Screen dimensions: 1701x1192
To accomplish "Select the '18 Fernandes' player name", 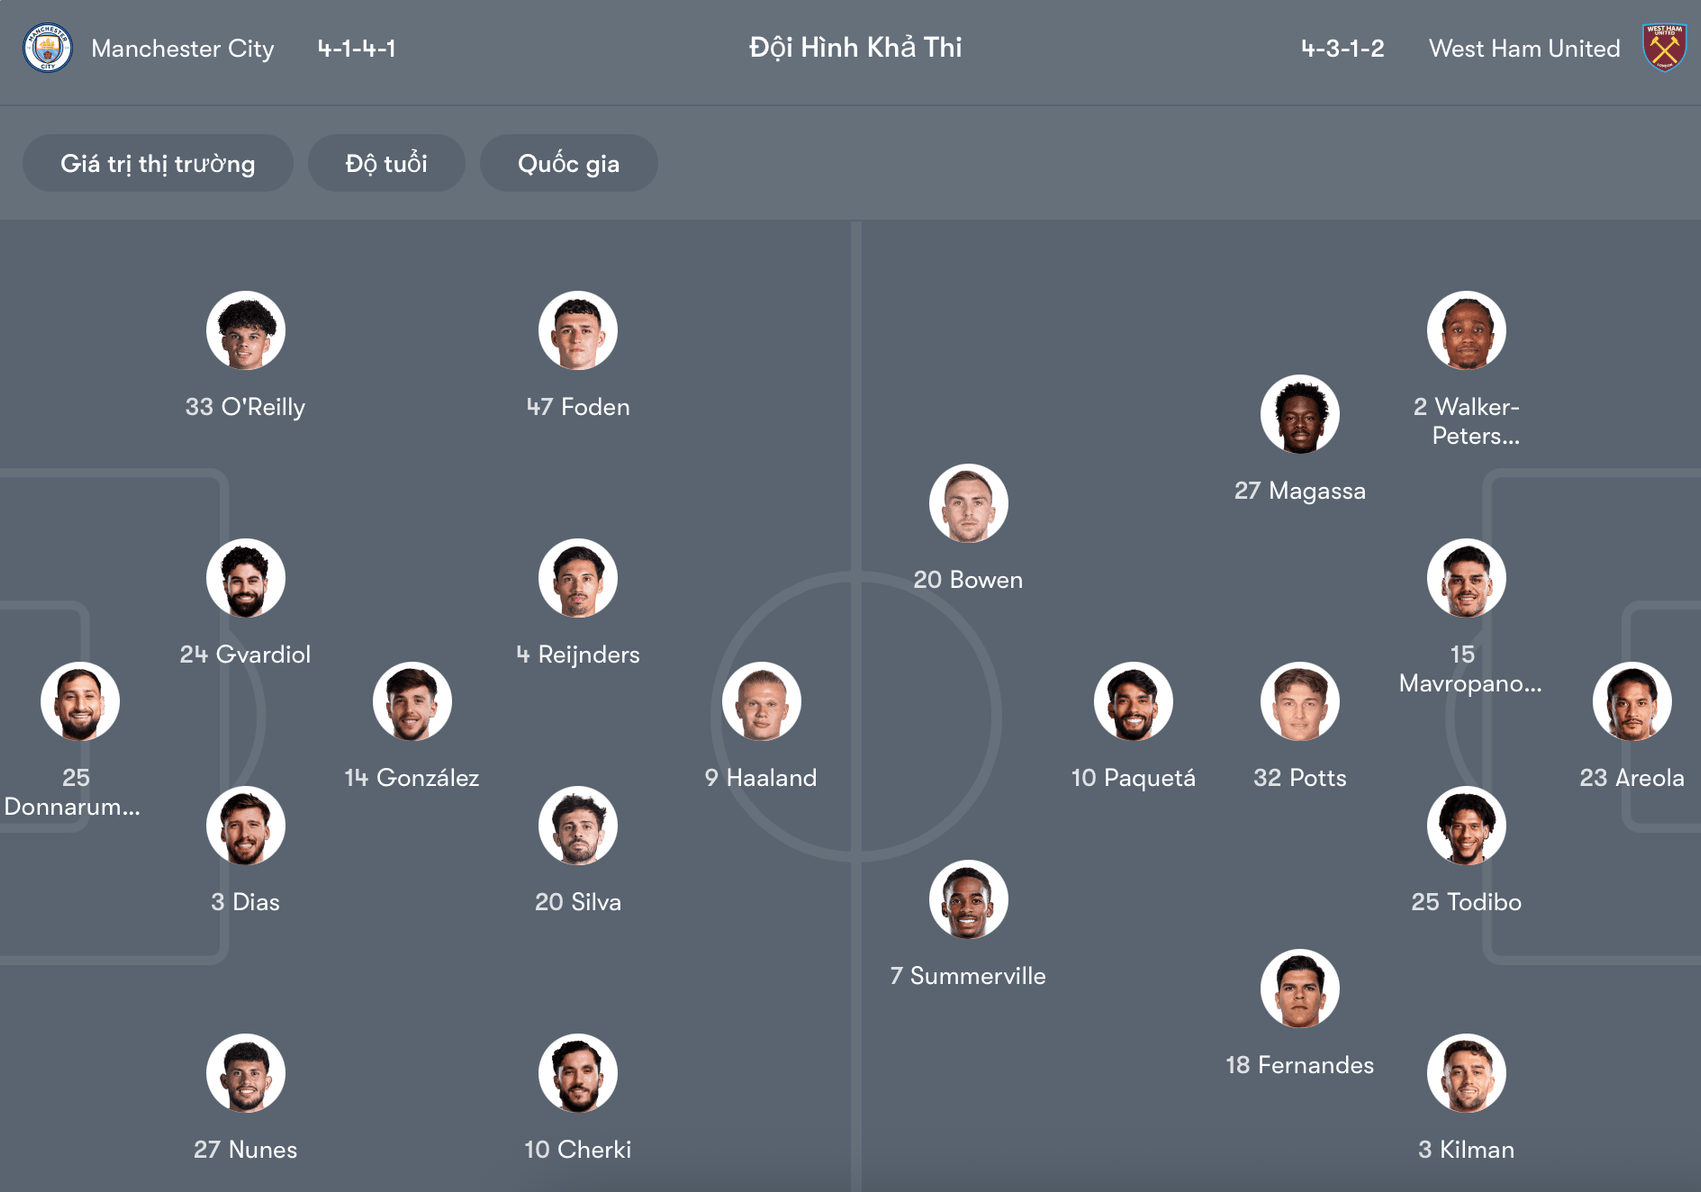I will 1299,1065.
